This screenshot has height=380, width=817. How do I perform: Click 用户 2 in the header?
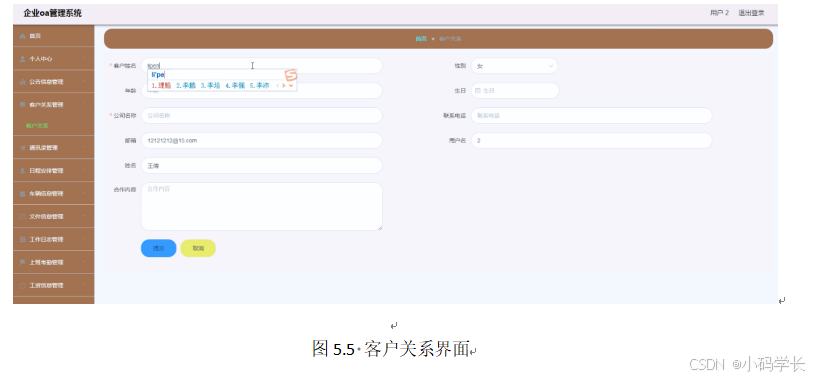click(720, 13)
